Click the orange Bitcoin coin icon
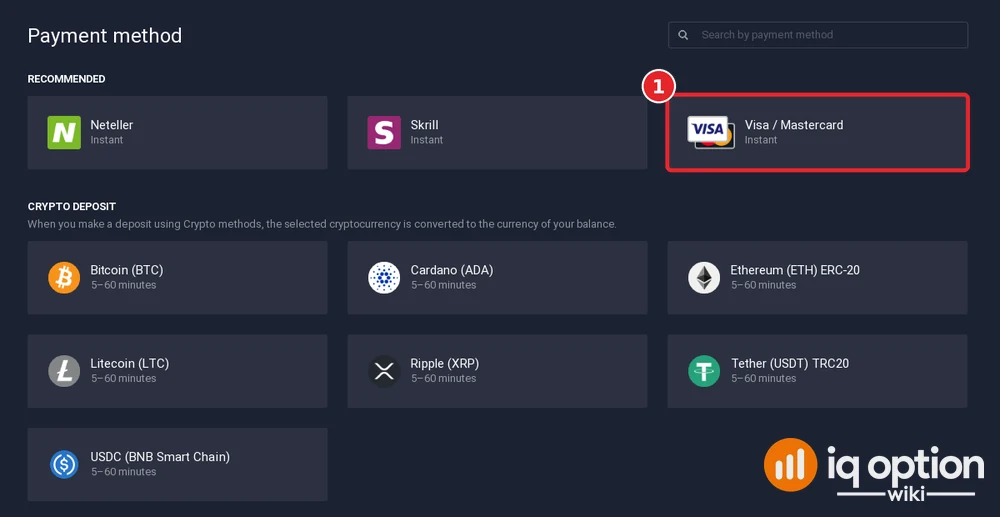Image resolution: width=1000 pixels, height=517 pixels. [x=64, y=278]
